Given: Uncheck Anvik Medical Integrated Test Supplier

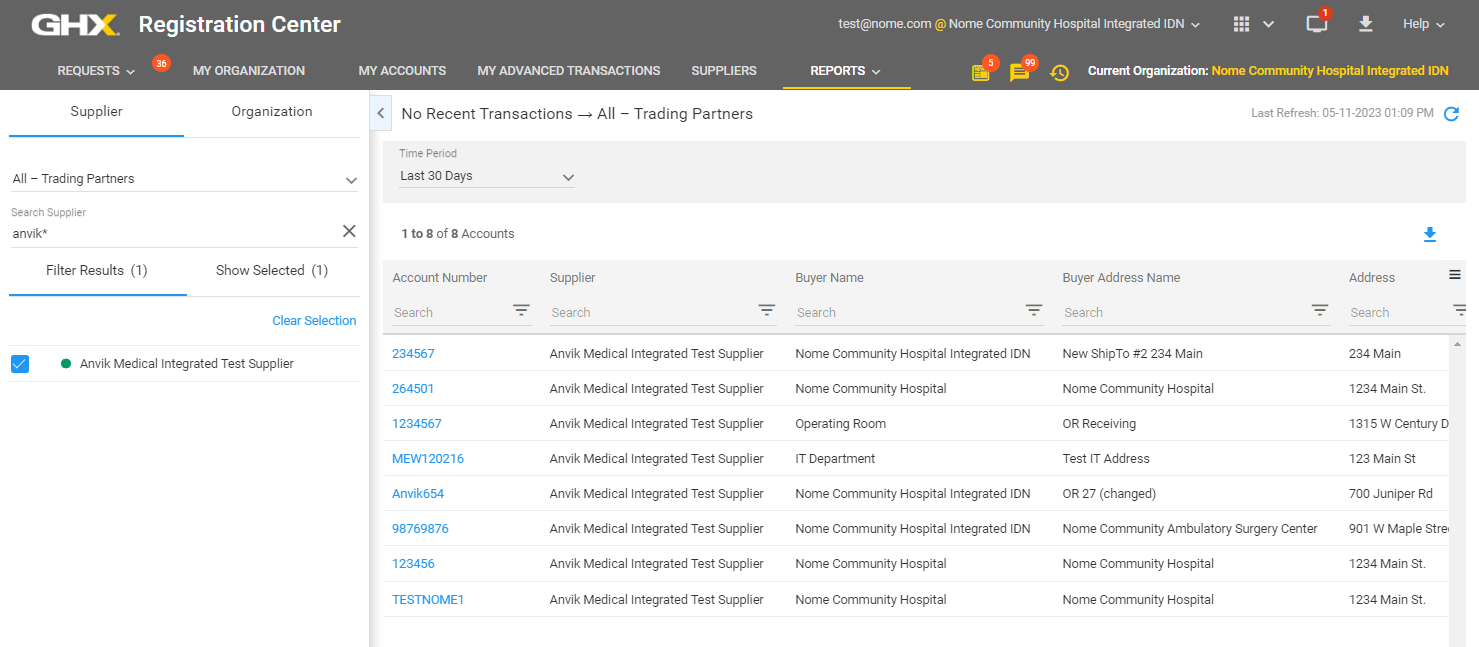Looking at the screenshot, I should pyautogui.click(x=20, y=364).
